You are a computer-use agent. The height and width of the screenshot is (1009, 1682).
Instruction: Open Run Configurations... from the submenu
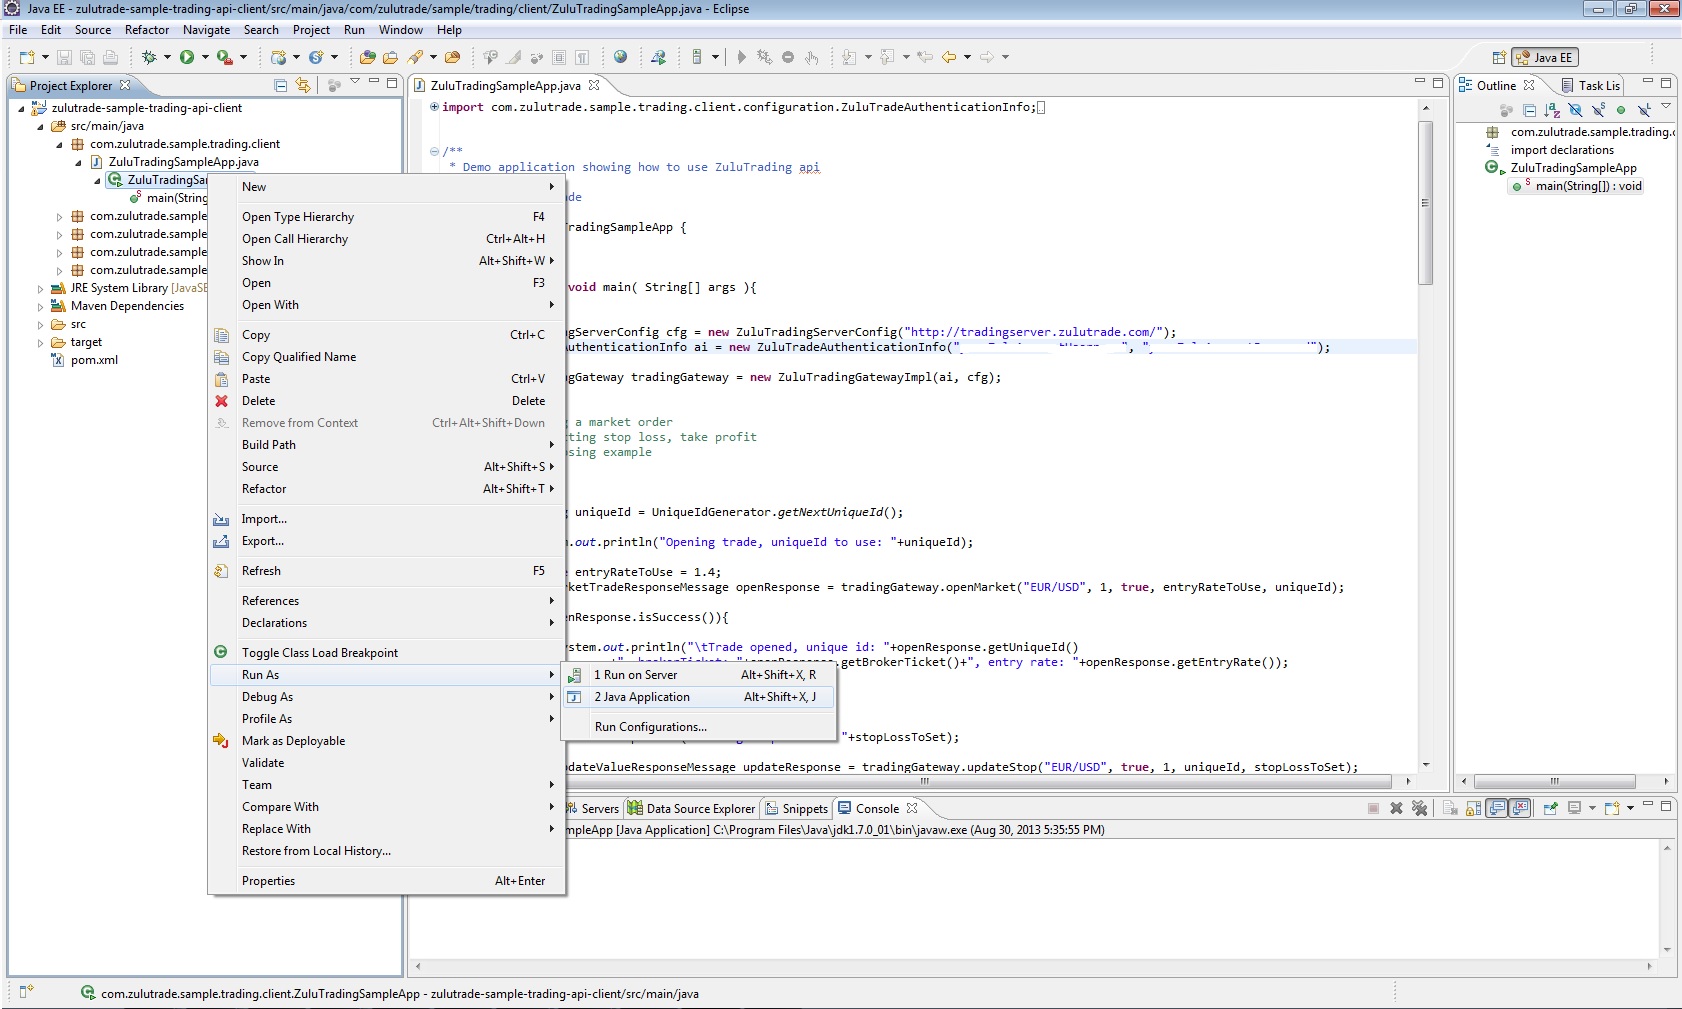[x=650, y=727]
